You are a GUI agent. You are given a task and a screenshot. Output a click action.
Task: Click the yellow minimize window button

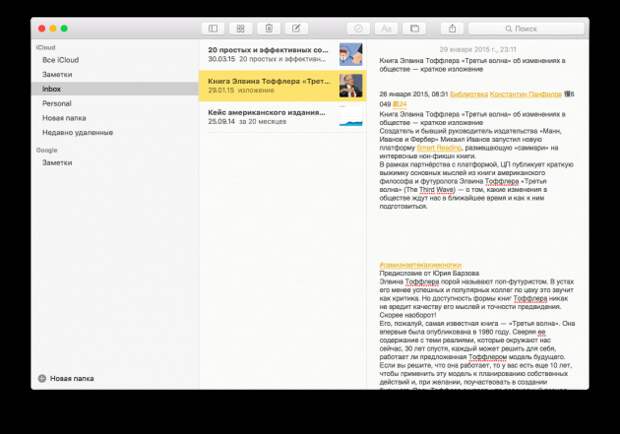[x=53, y=28]
